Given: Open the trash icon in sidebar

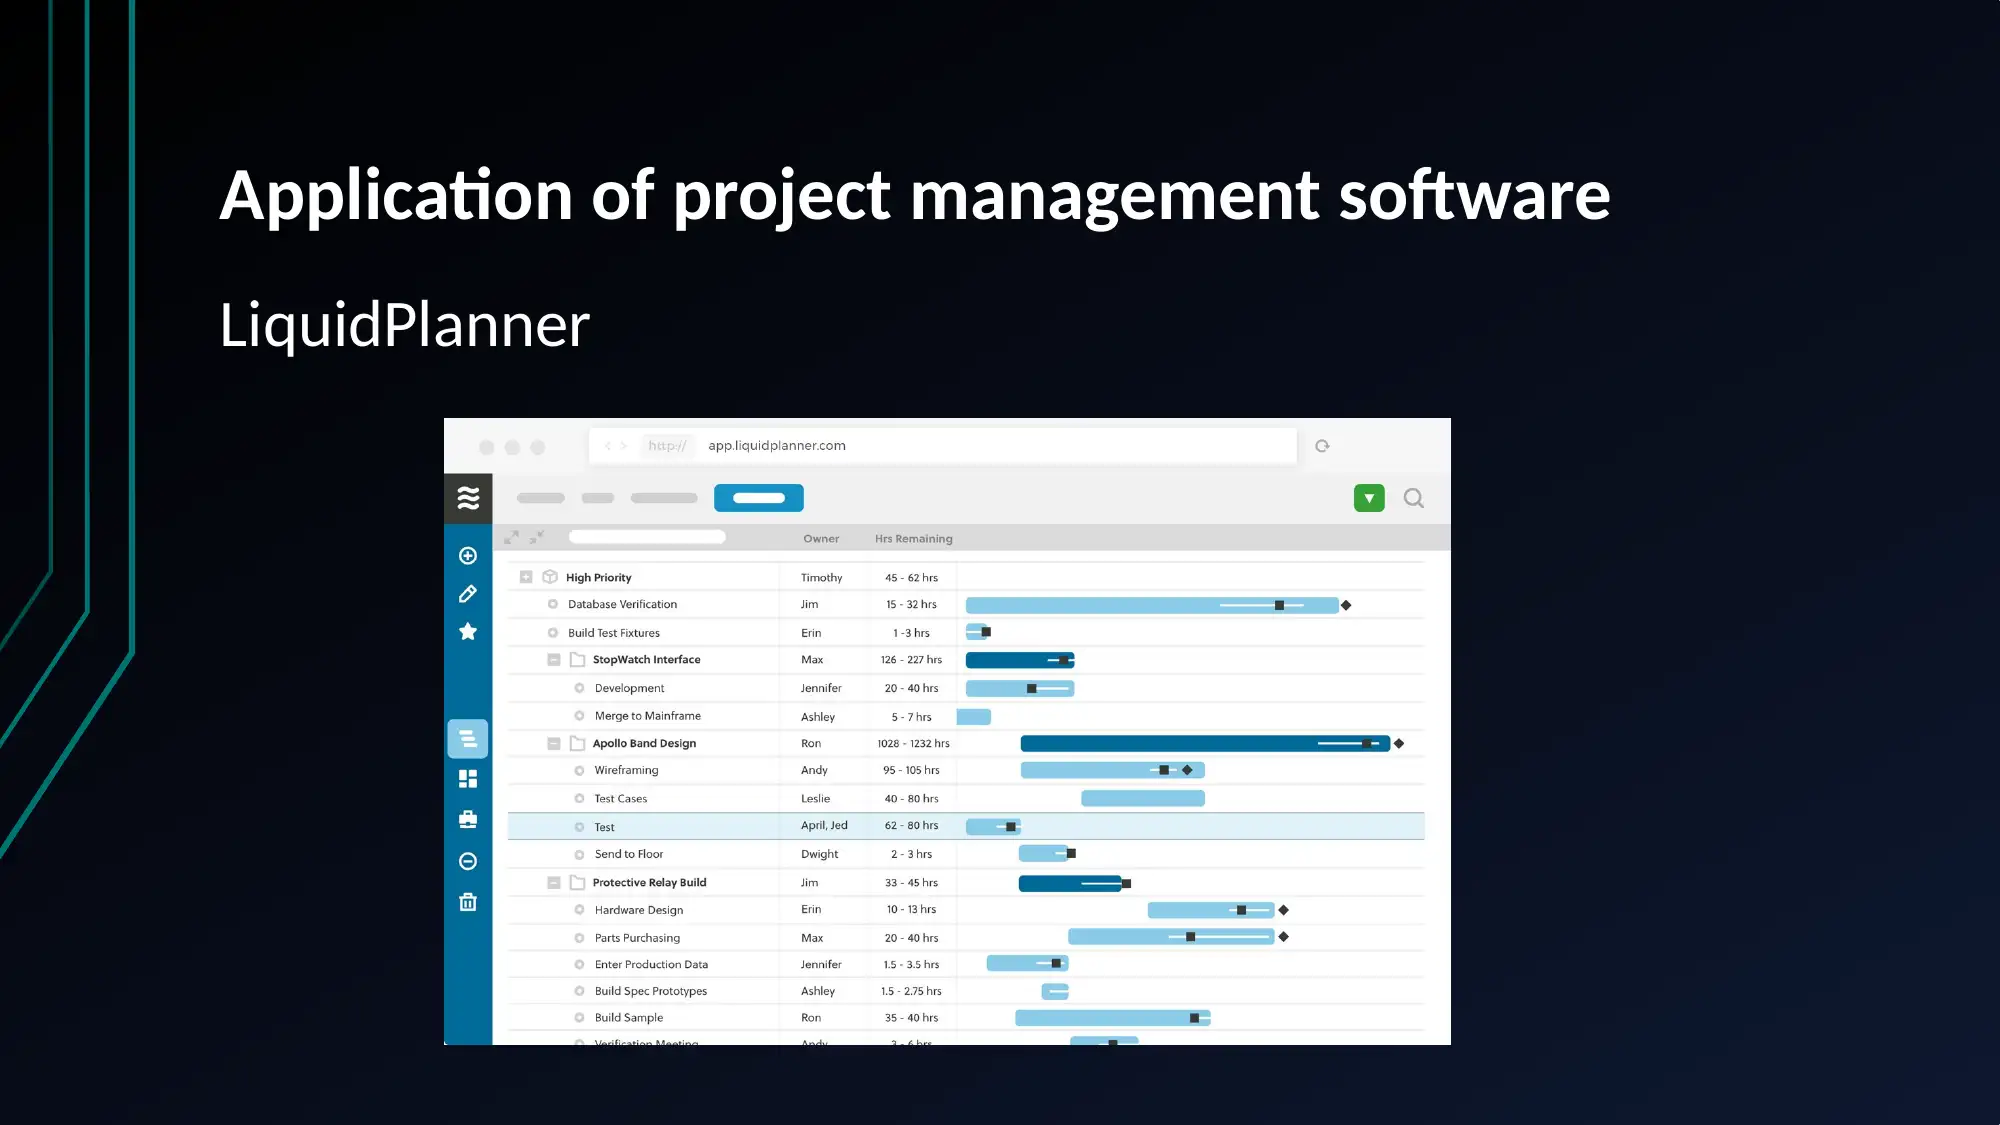Looking at the screenshot, I should 467,902.
